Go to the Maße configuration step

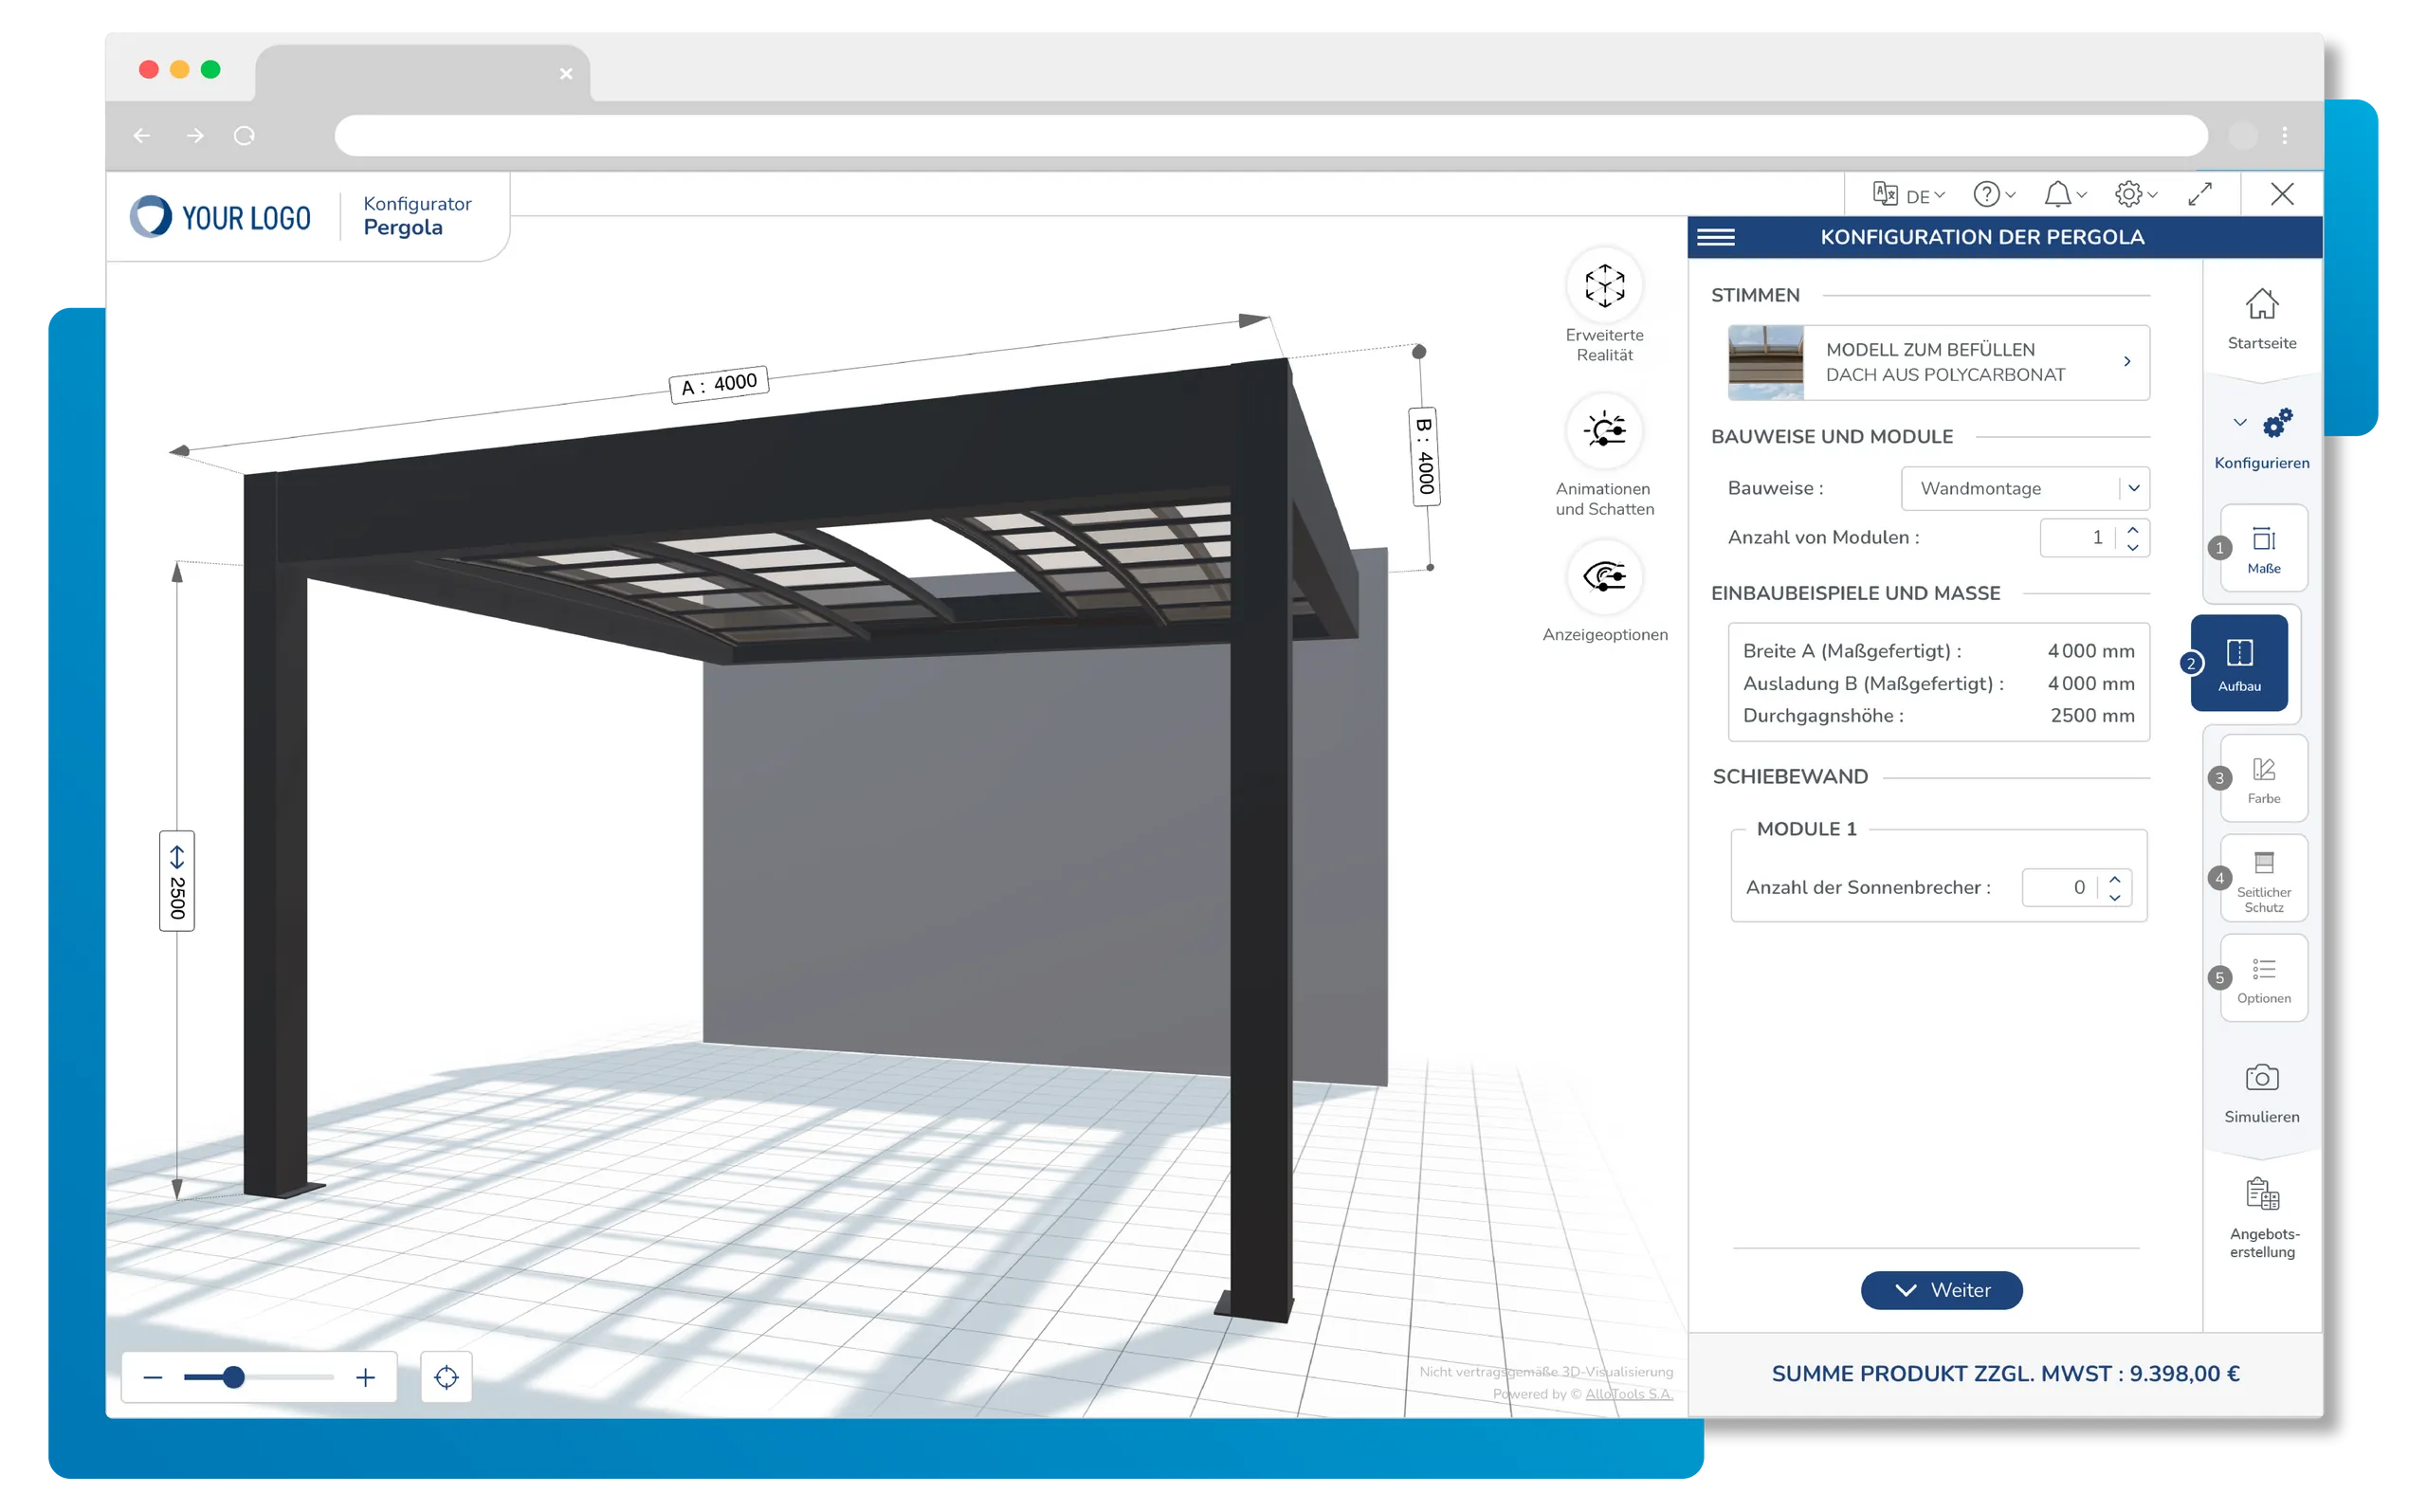2263,548
